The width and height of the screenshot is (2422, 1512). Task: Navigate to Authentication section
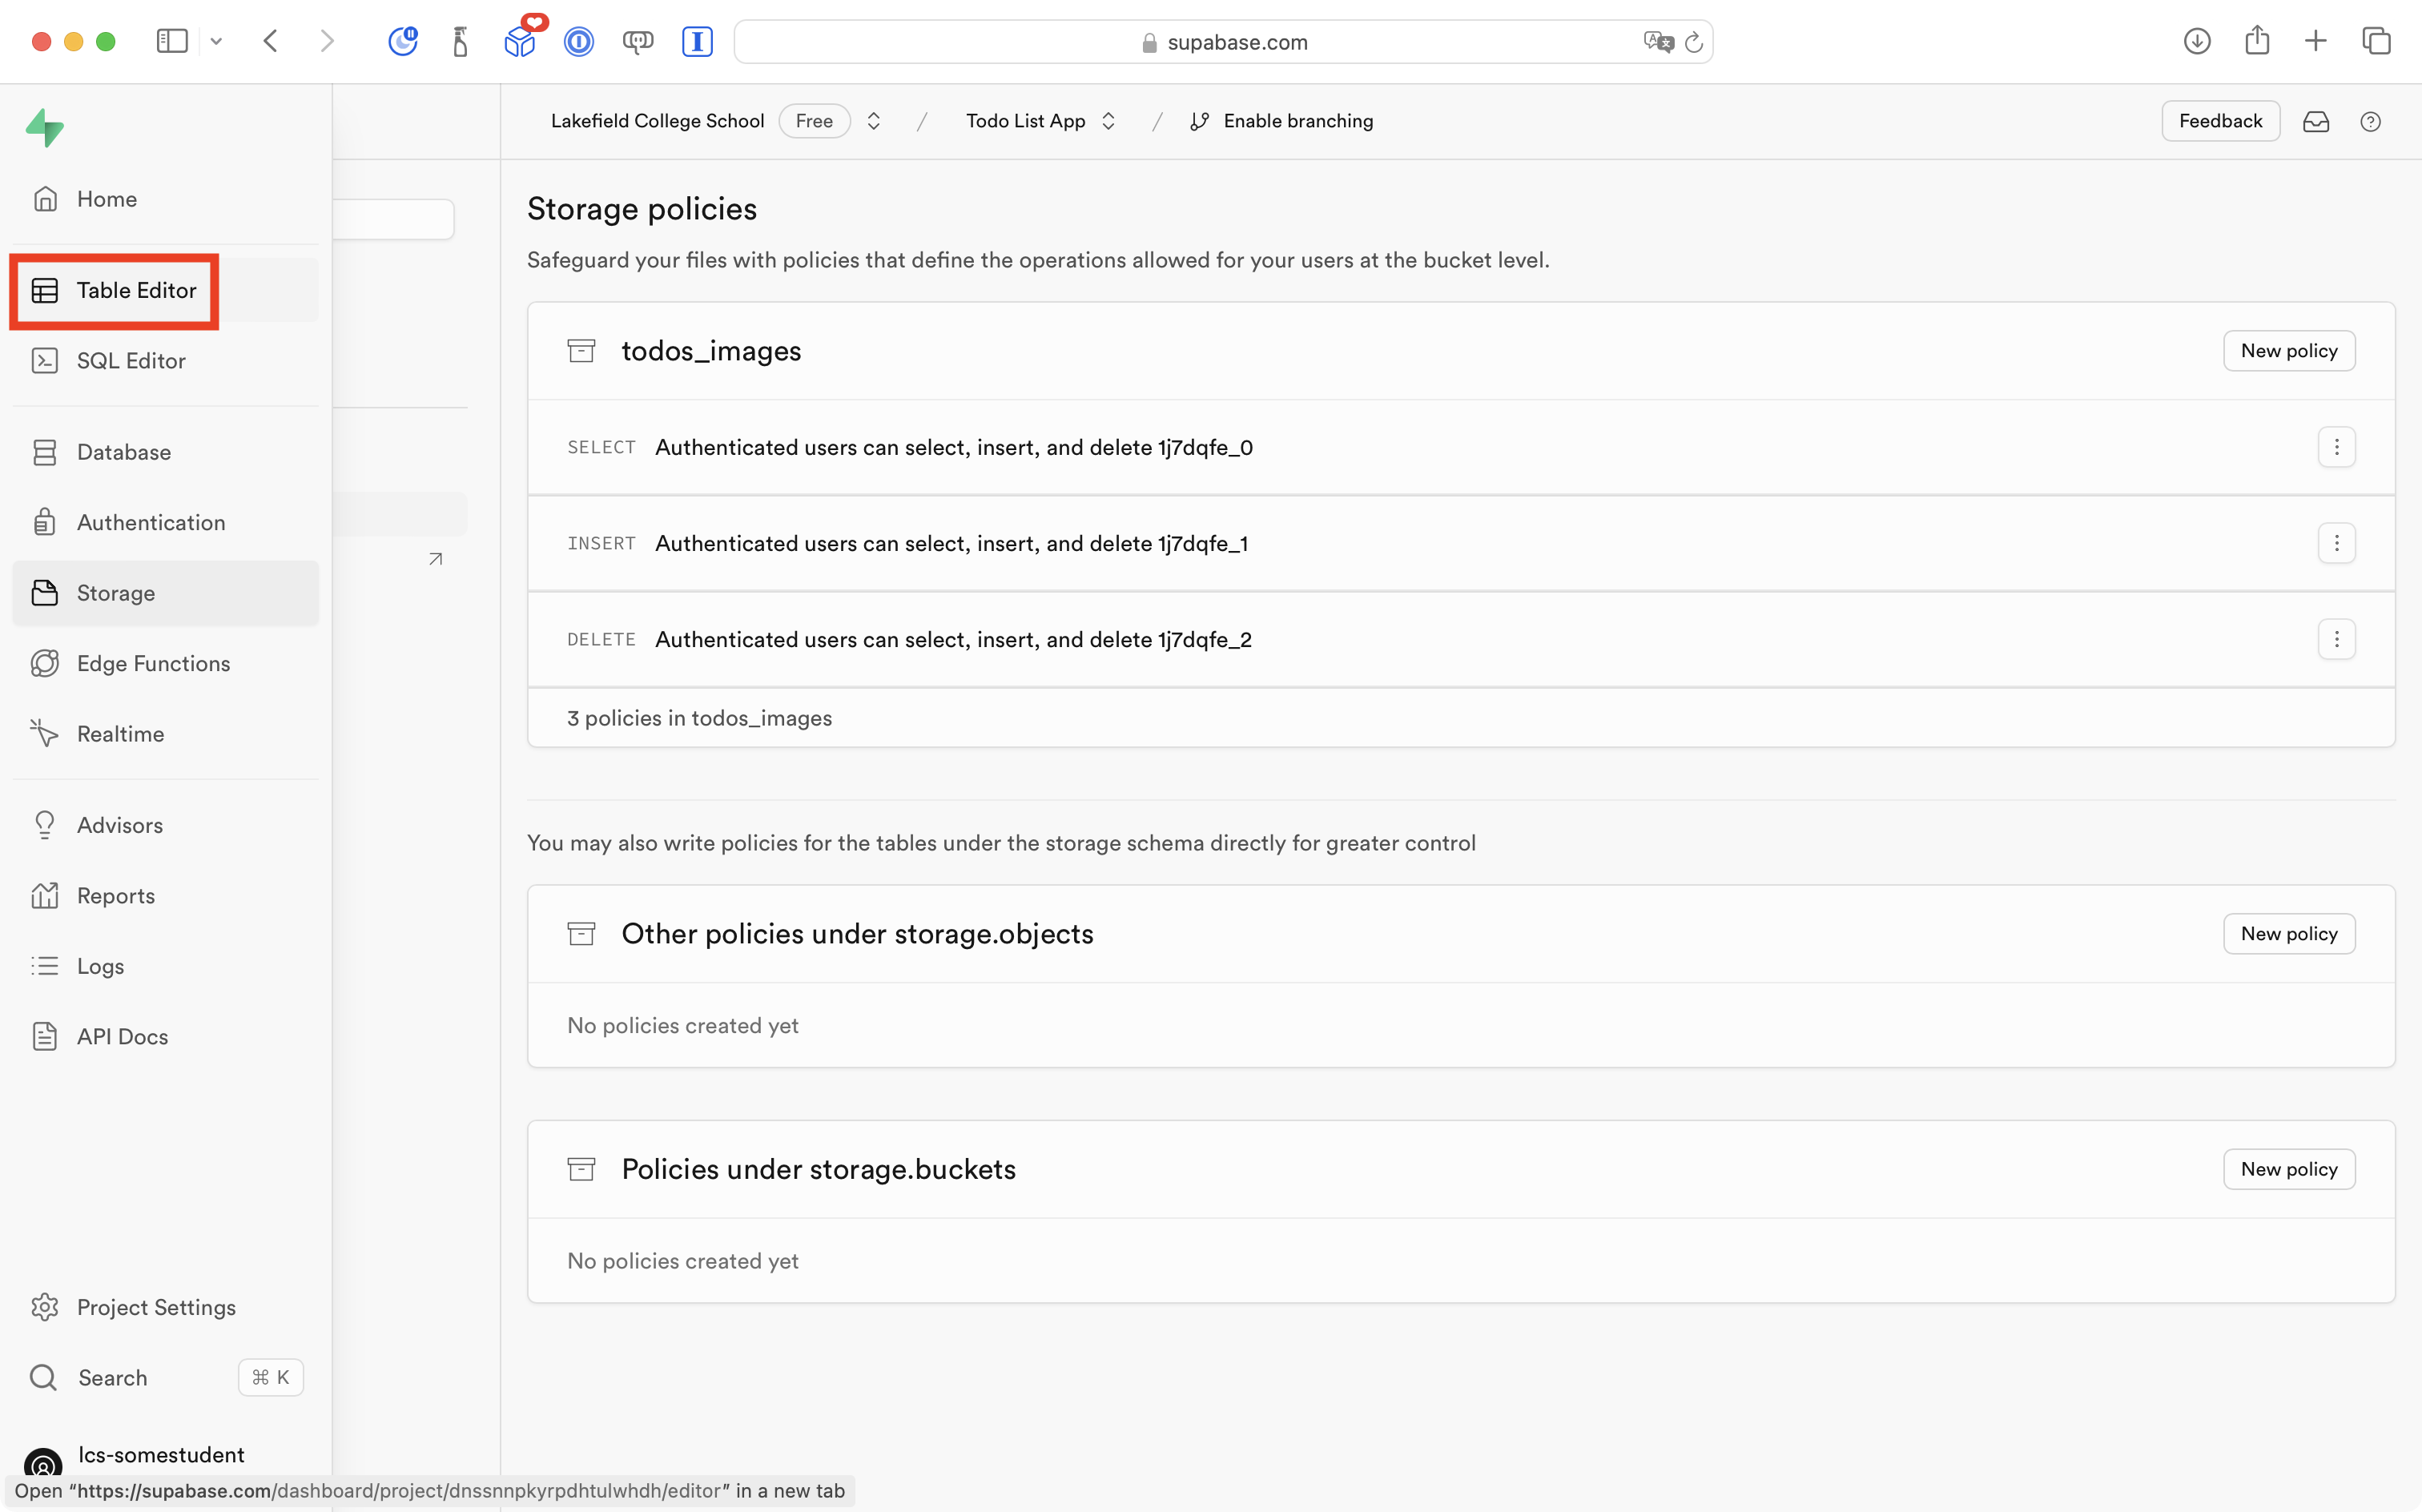[x=151, y=522]
